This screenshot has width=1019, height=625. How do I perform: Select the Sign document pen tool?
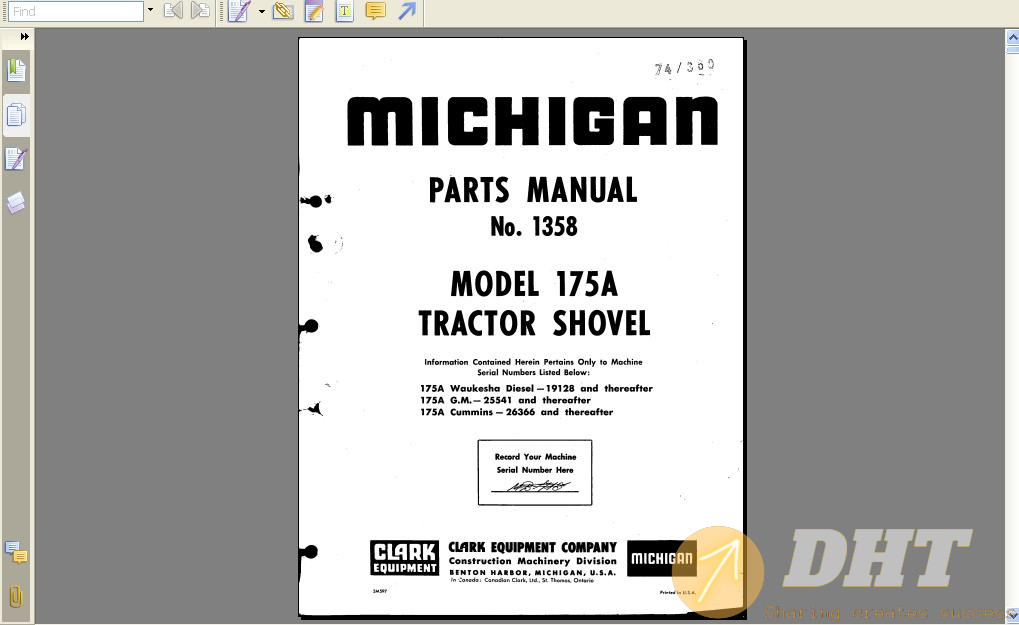click(239, 11)
